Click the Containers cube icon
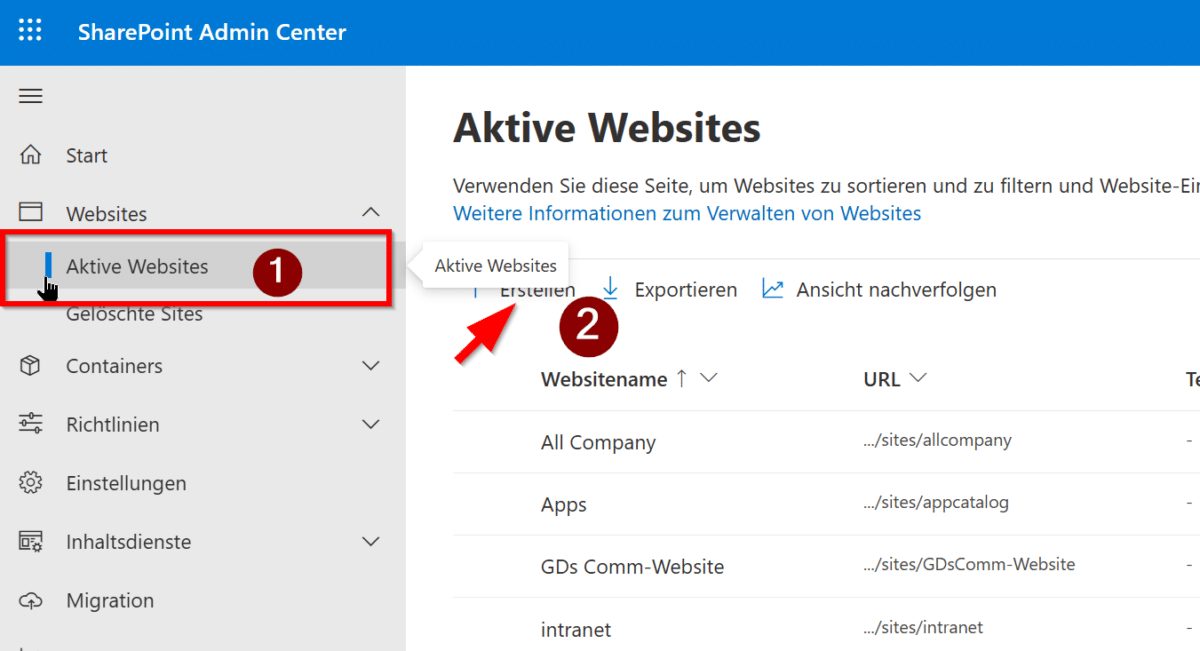Viewport: 1200px width, 651px height. tap(31, 366)
